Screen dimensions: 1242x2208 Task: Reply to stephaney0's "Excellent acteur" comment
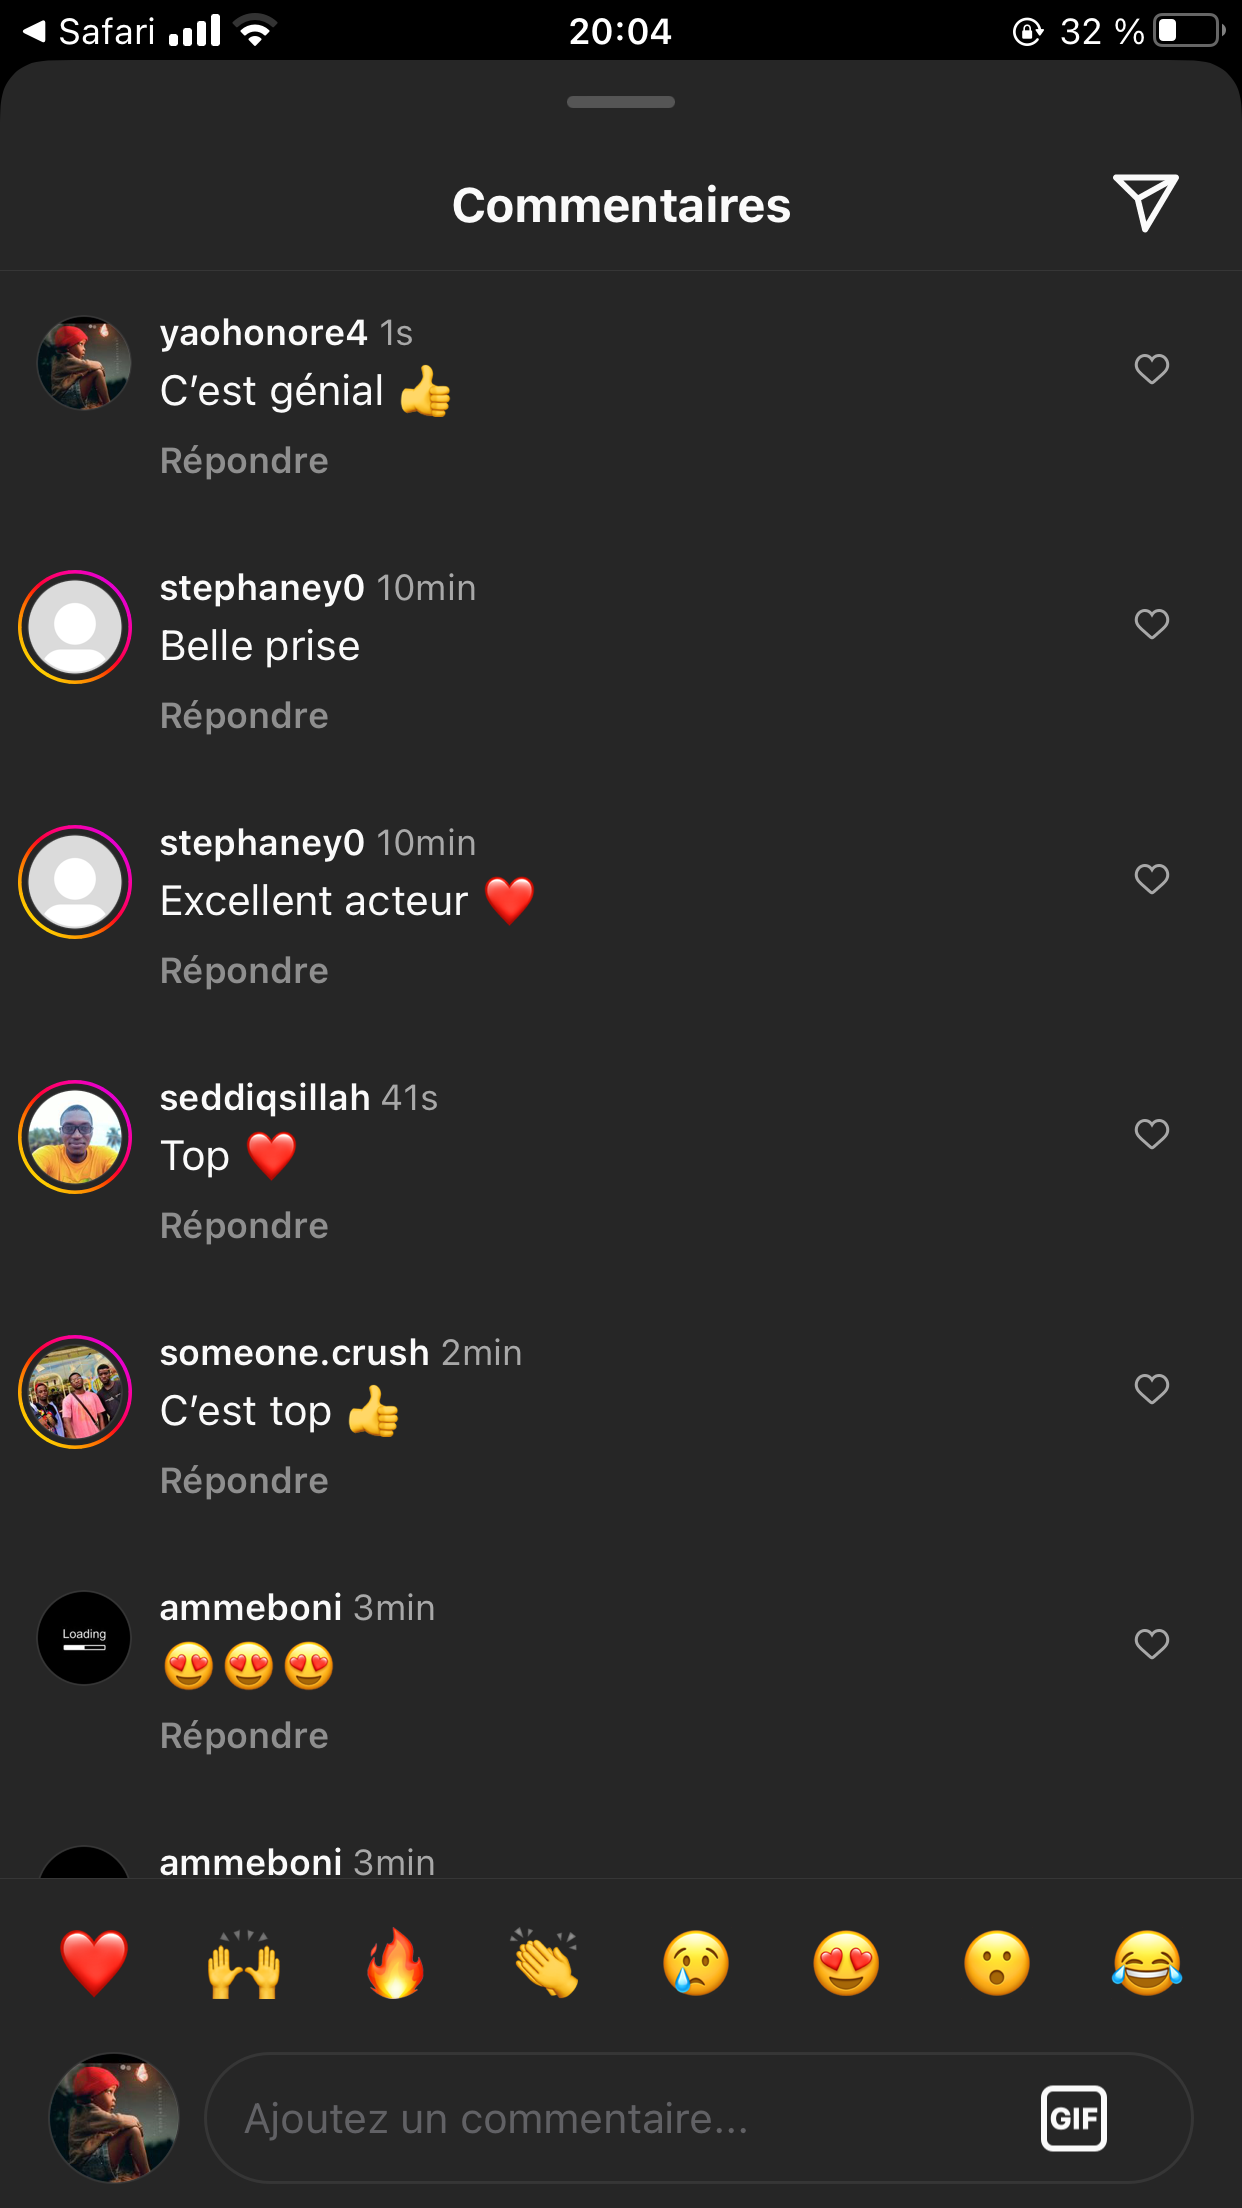pos(244,971)
